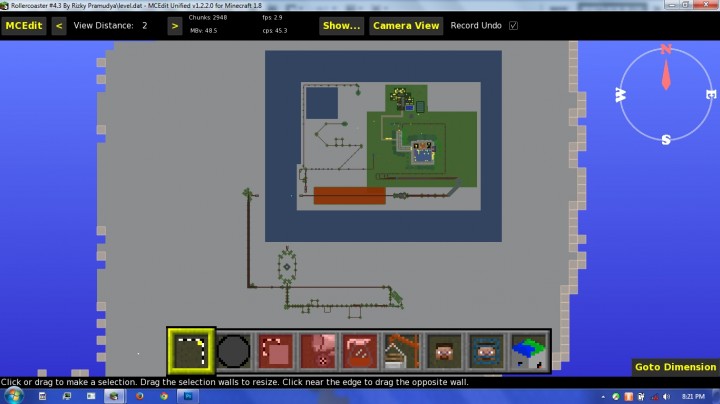720x404 pixels.
Task: Select the Brush tool (dark circle icon)
Action: click(233, 352)
